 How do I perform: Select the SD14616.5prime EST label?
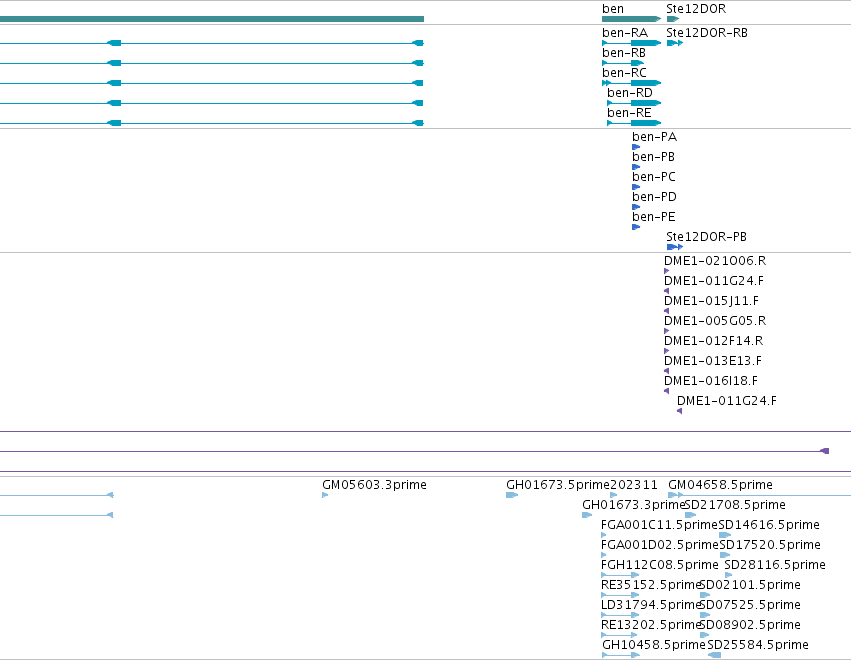click(x=769, y=525)
